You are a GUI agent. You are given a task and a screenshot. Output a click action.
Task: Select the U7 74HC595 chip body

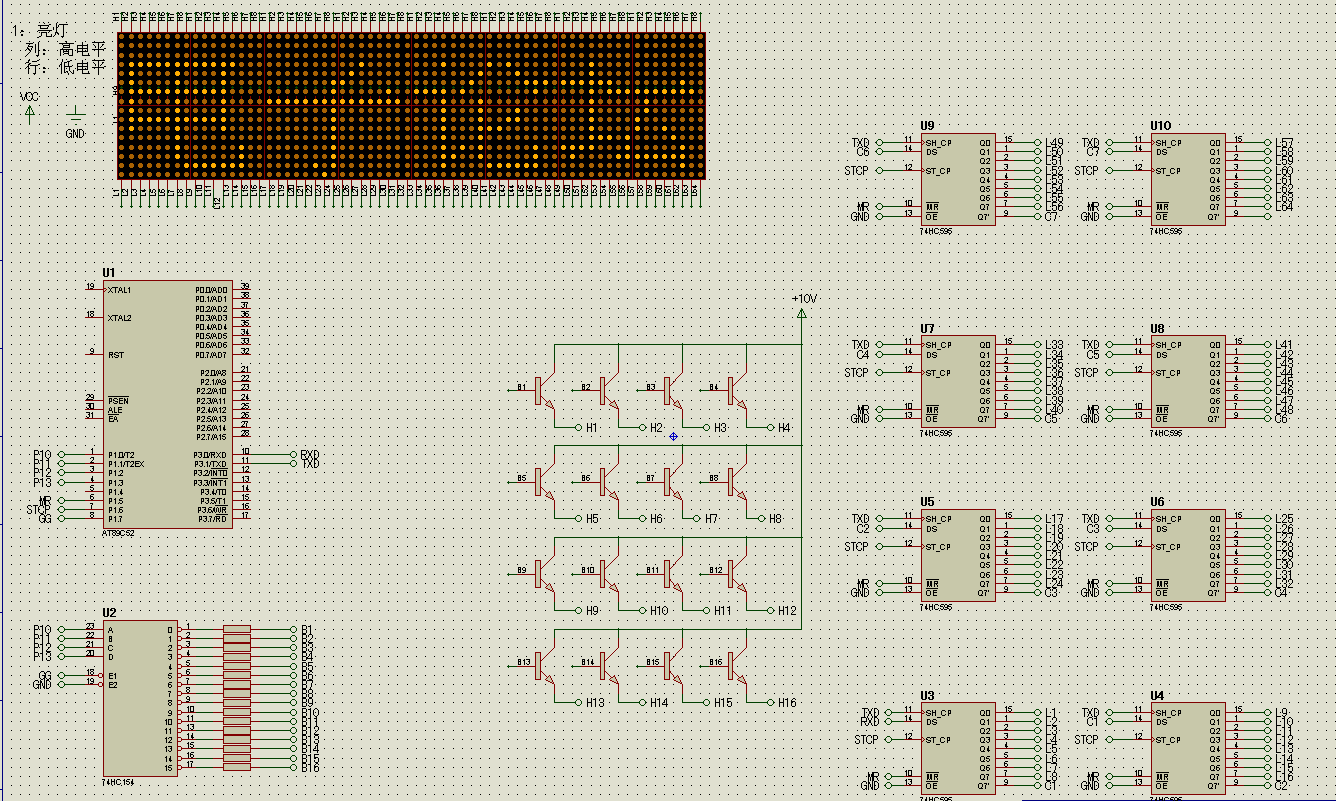pos(958,382)
